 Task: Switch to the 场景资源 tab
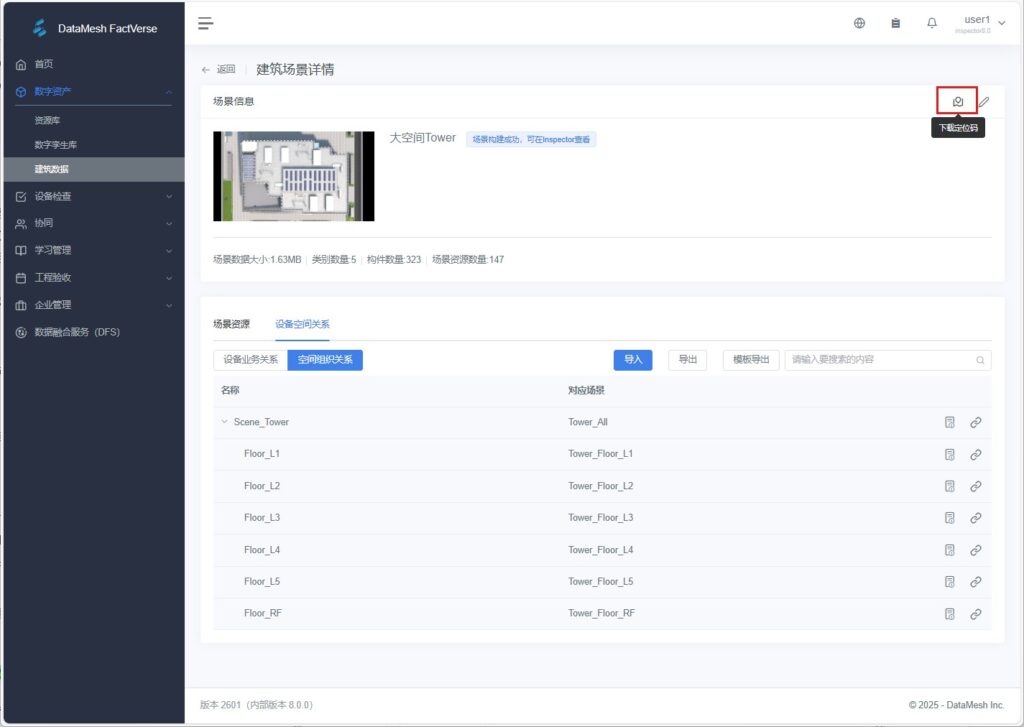tap(232, 324)
